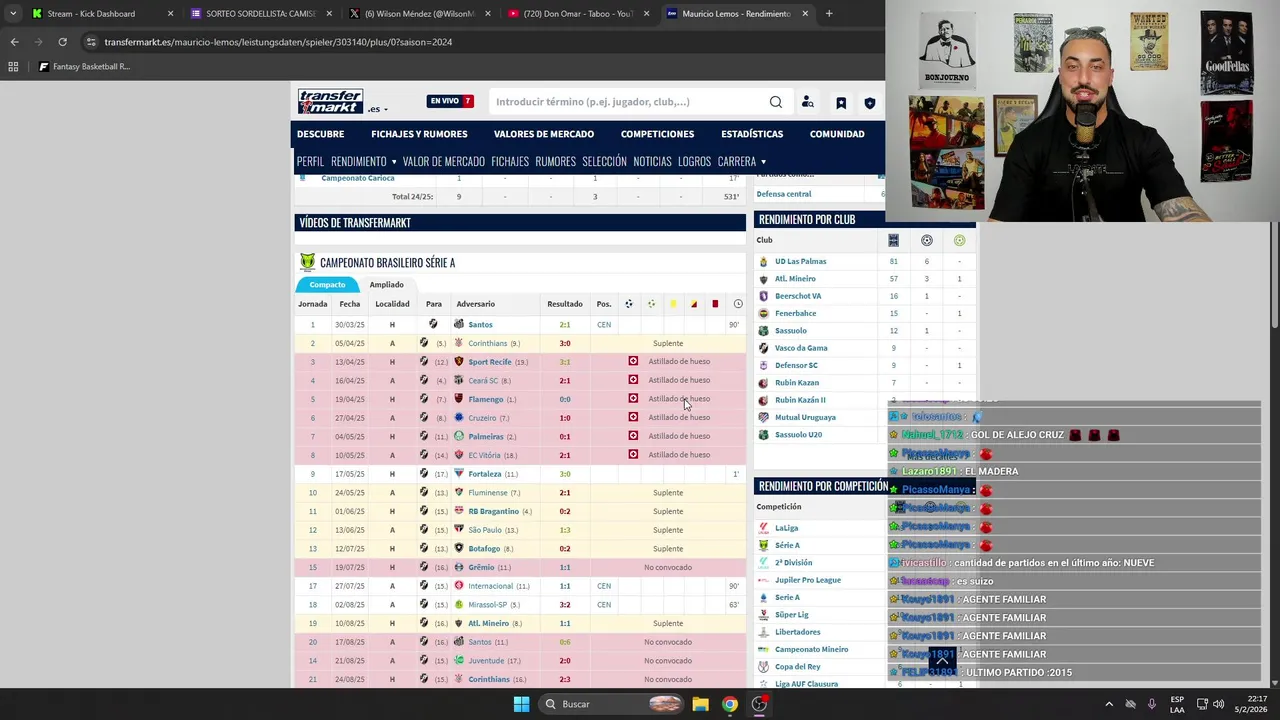The image size is (1280, 720).
Task: Open the Atl. Mineiro club link in sidebar
Action: point(795,279)
